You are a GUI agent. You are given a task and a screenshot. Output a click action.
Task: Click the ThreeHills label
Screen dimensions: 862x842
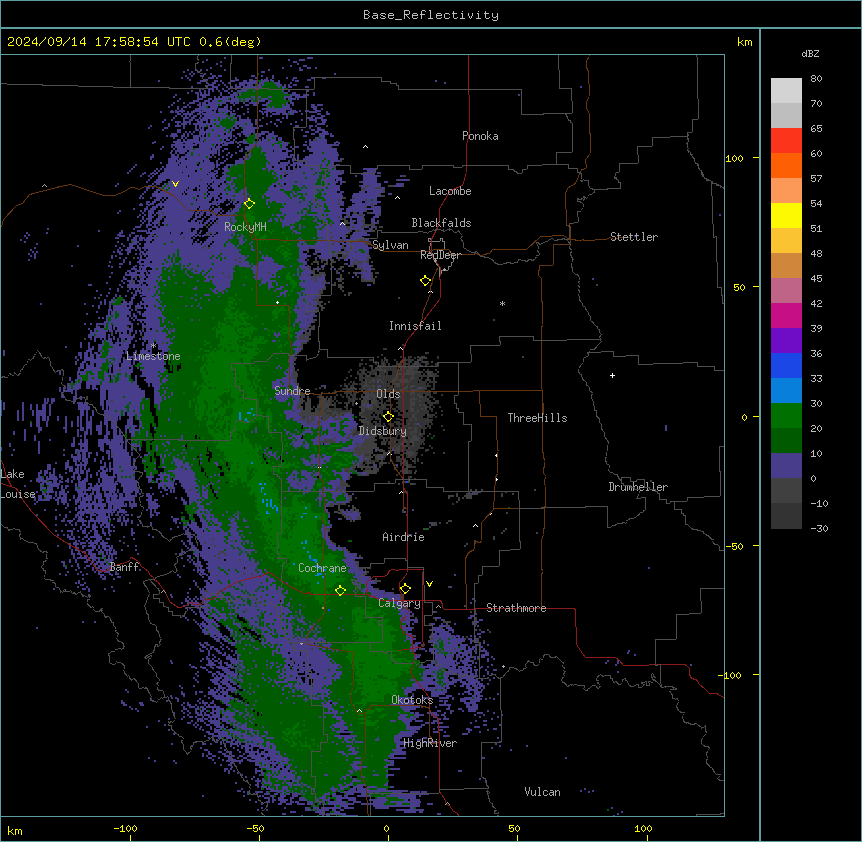537,418
